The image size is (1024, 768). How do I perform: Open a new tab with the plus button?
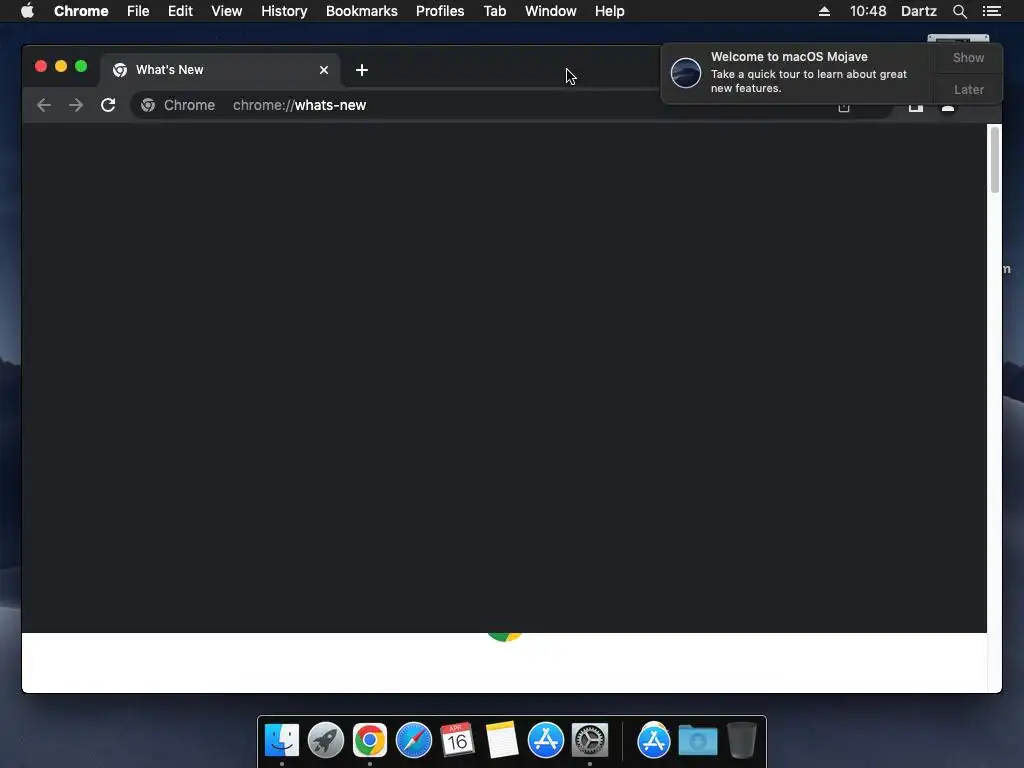pos(362,70)
